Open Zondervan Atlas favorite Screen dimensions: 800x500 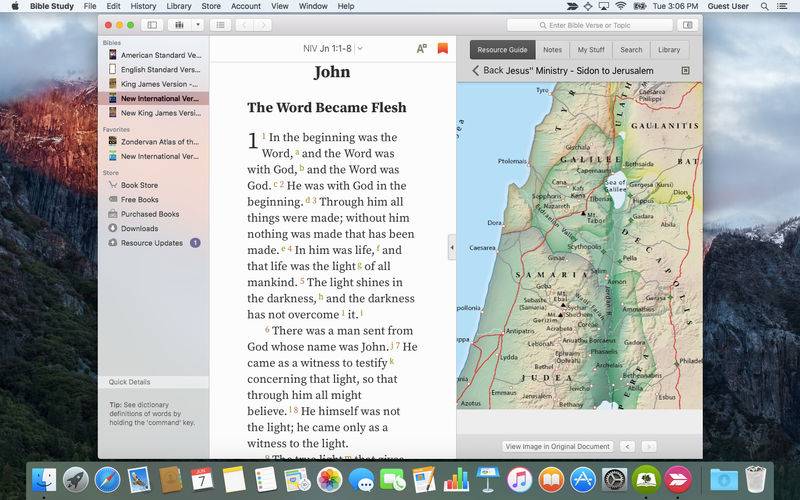click(153, 142)
